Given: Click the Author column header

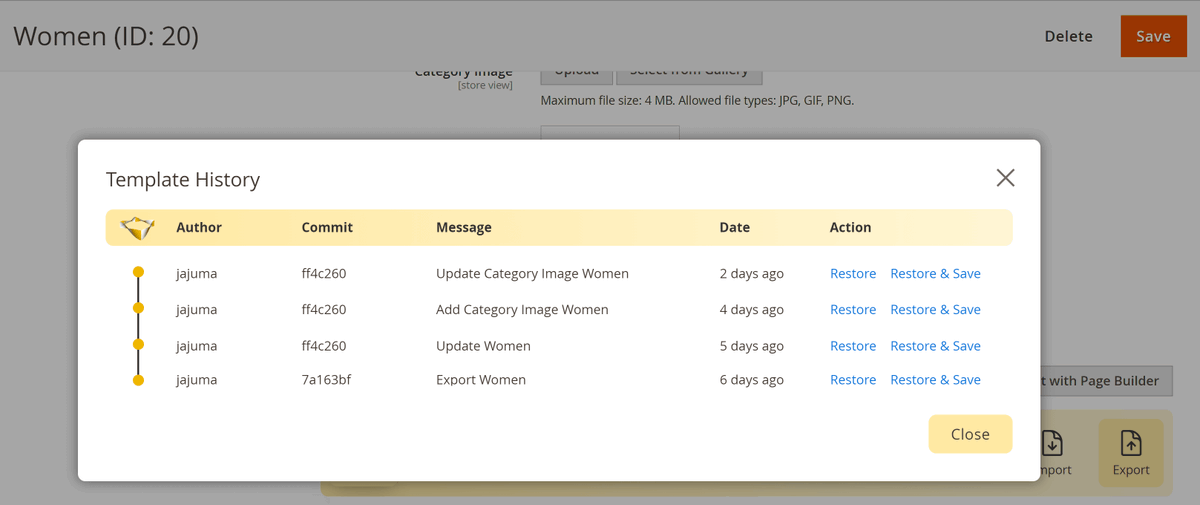Looking at the screenshot, I should point(199,228).
